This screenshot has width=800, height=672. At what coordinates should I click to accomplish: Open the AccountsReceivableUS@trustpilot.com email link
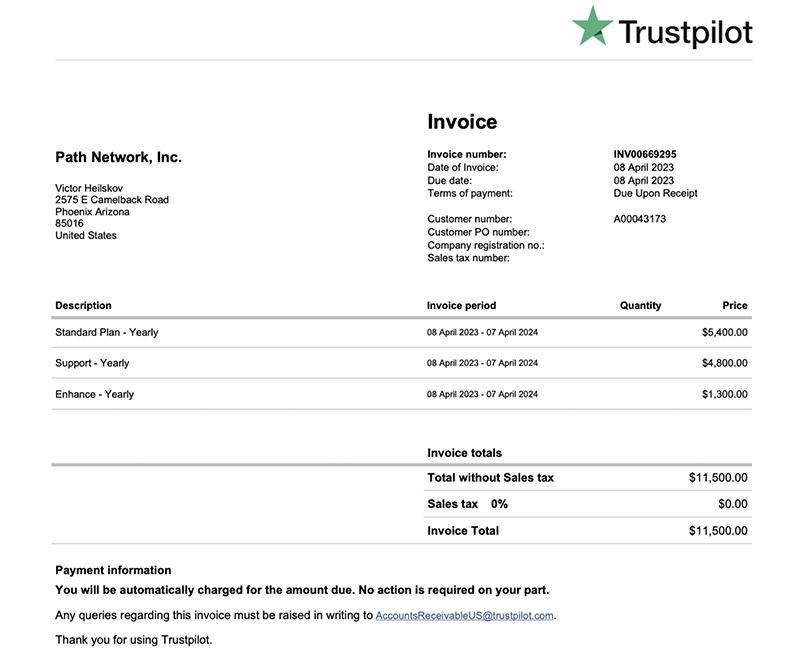pos(464,615)
